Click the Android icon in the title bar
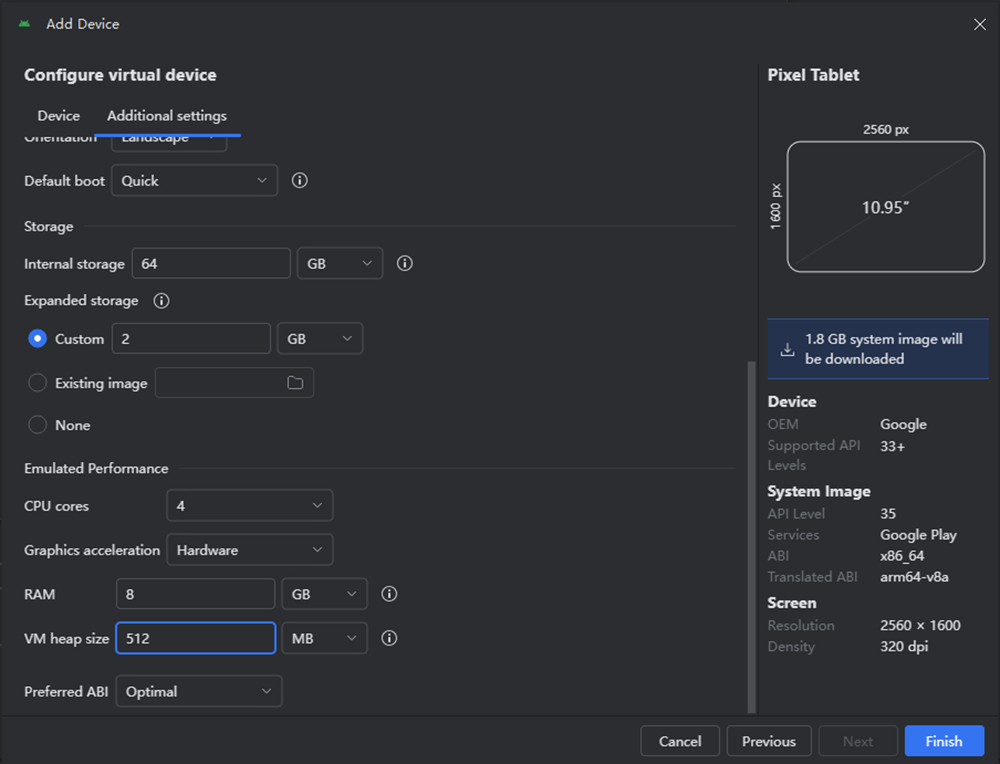The height and width of the screenshot is (764, 1000). [x=25, y=24]
